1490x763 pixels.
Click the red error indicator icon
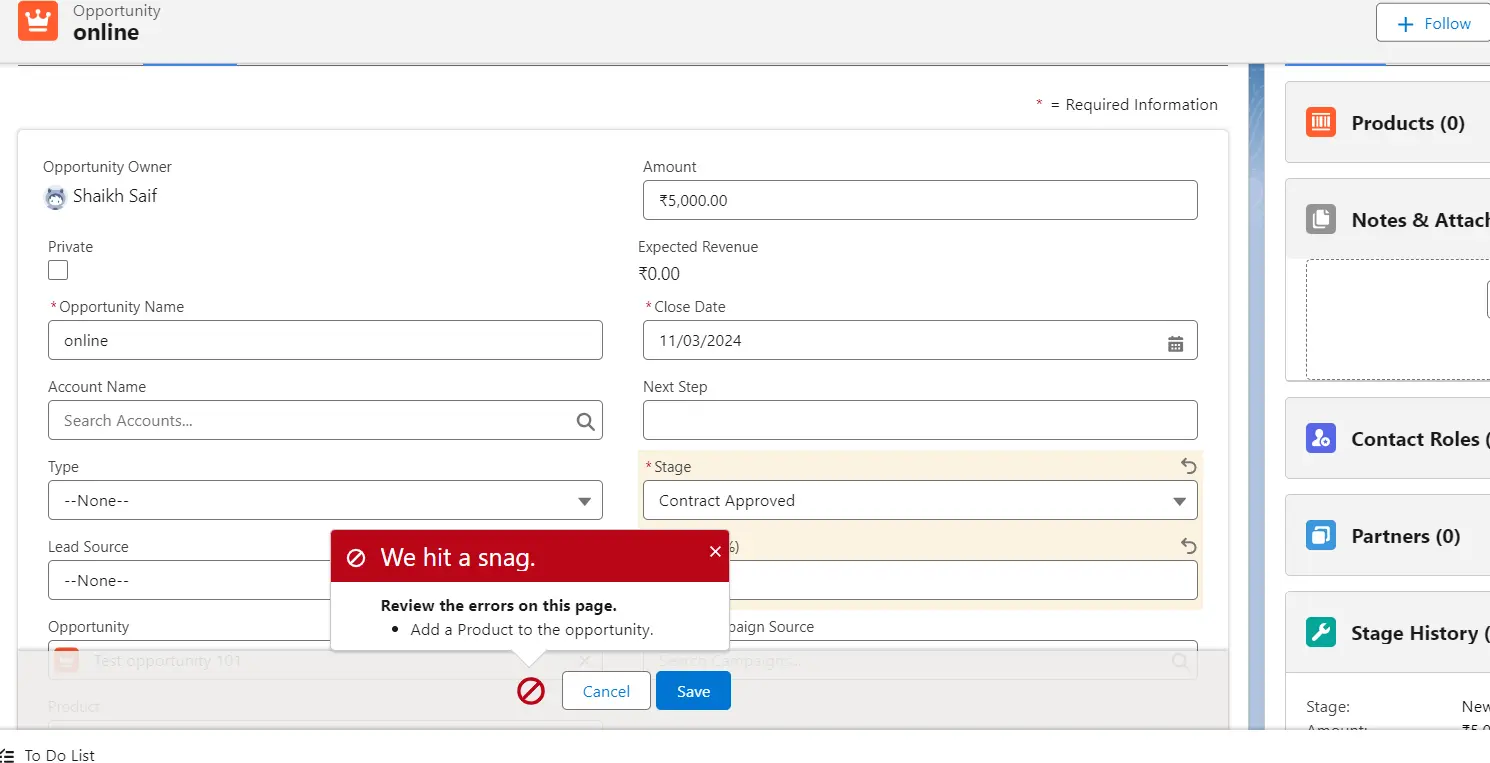pos(531,691)
